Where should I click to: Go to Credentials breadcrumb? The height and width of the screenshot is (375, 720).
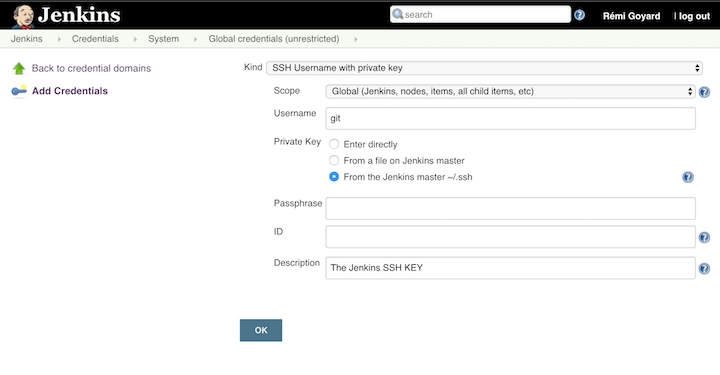(x=95, y=39)
